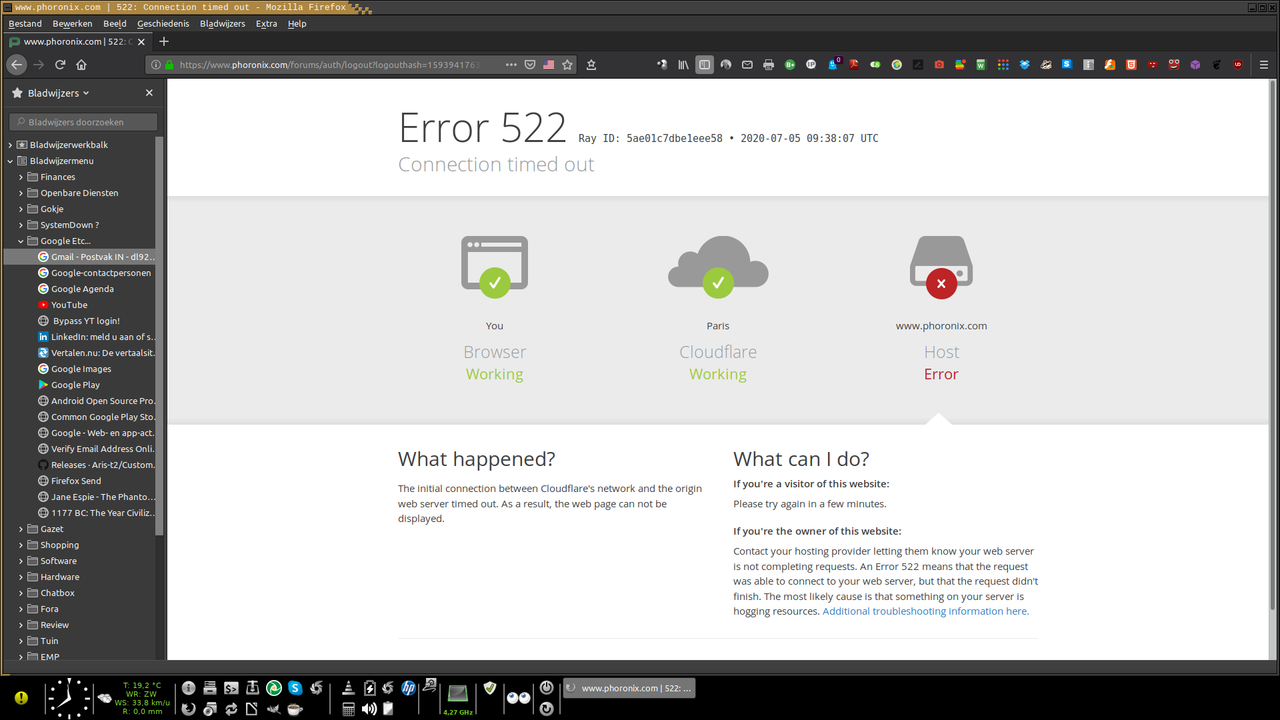The height and width of the screenshot is (720, 1280).
Task: Click the red camera screenshot extension icon
Action: (x=939, y=64)
